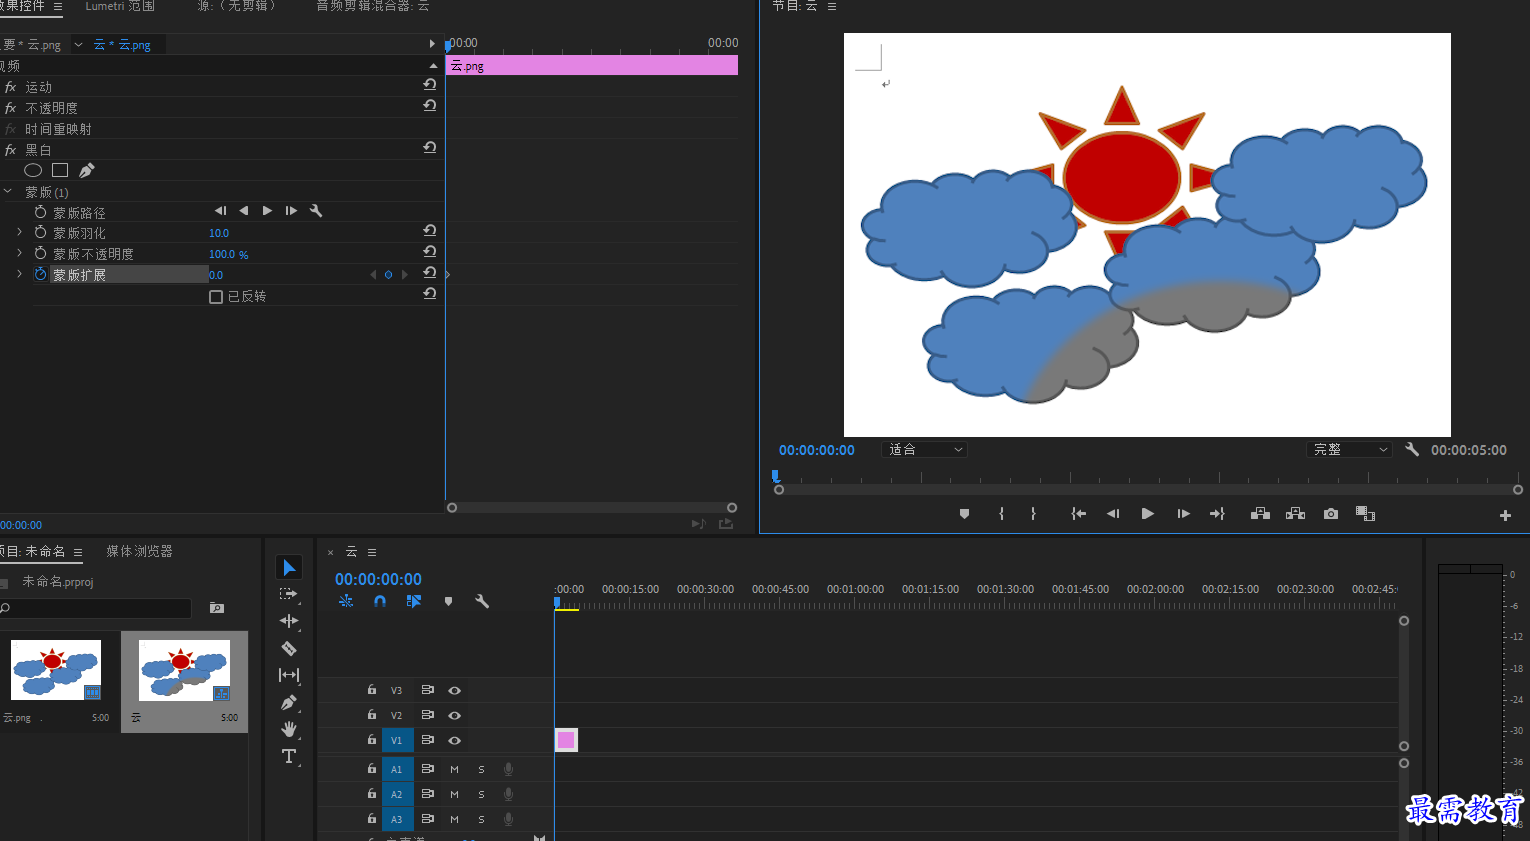Screen dimensions: 1530x841
Task: Open zoom level 适合 dropdown
Action: (x=925, y=450)
